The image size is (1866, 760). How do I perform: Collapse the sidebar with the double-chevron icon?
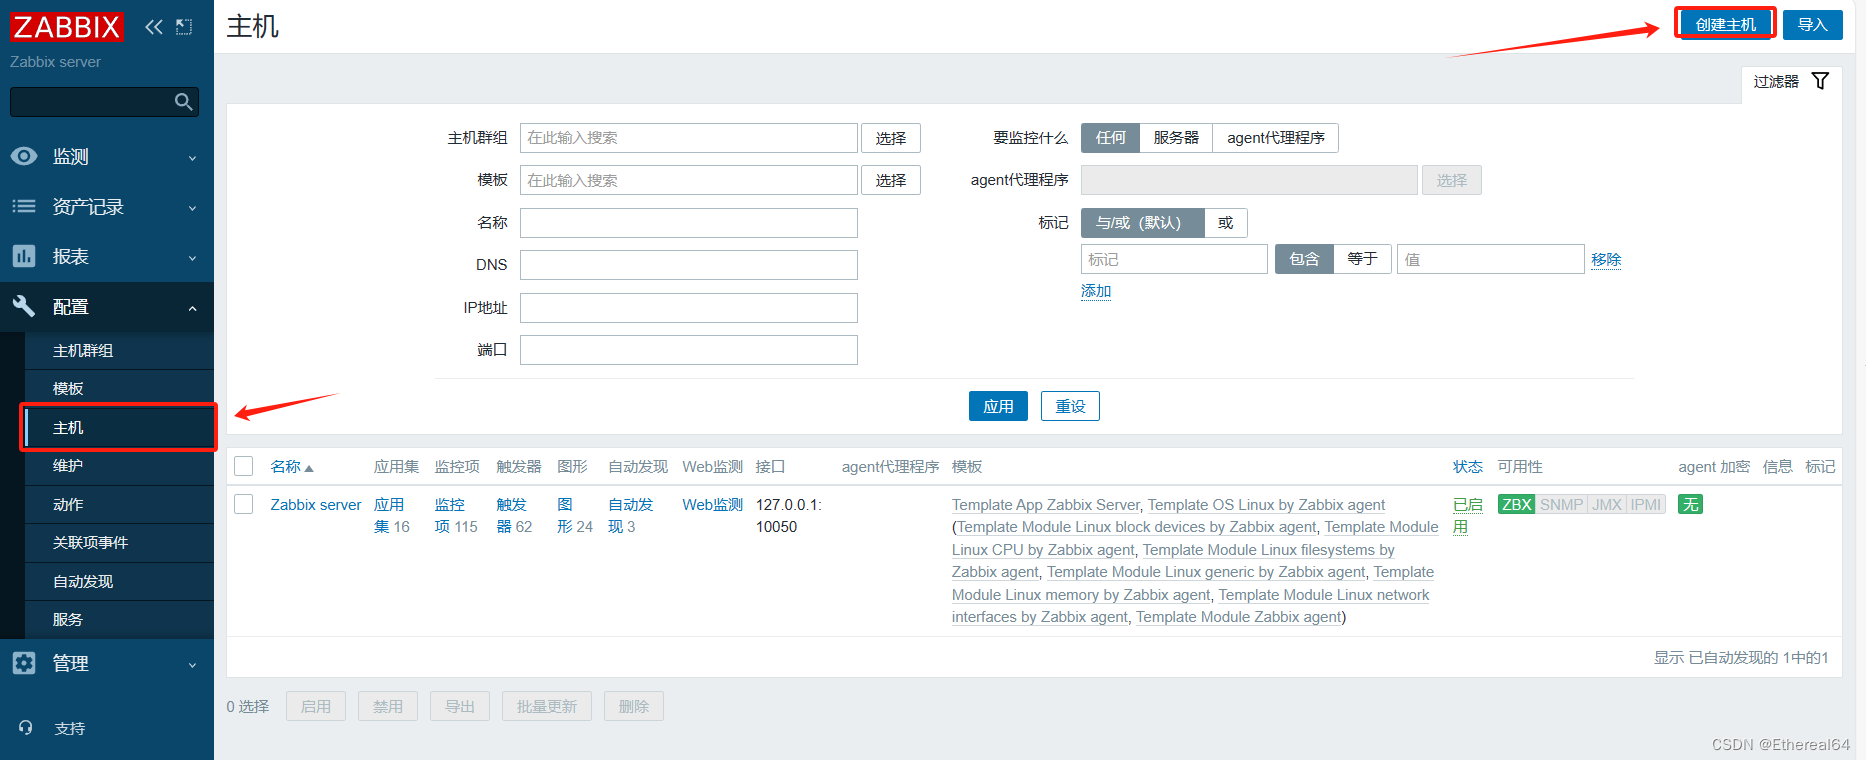(x=153, y=27)
